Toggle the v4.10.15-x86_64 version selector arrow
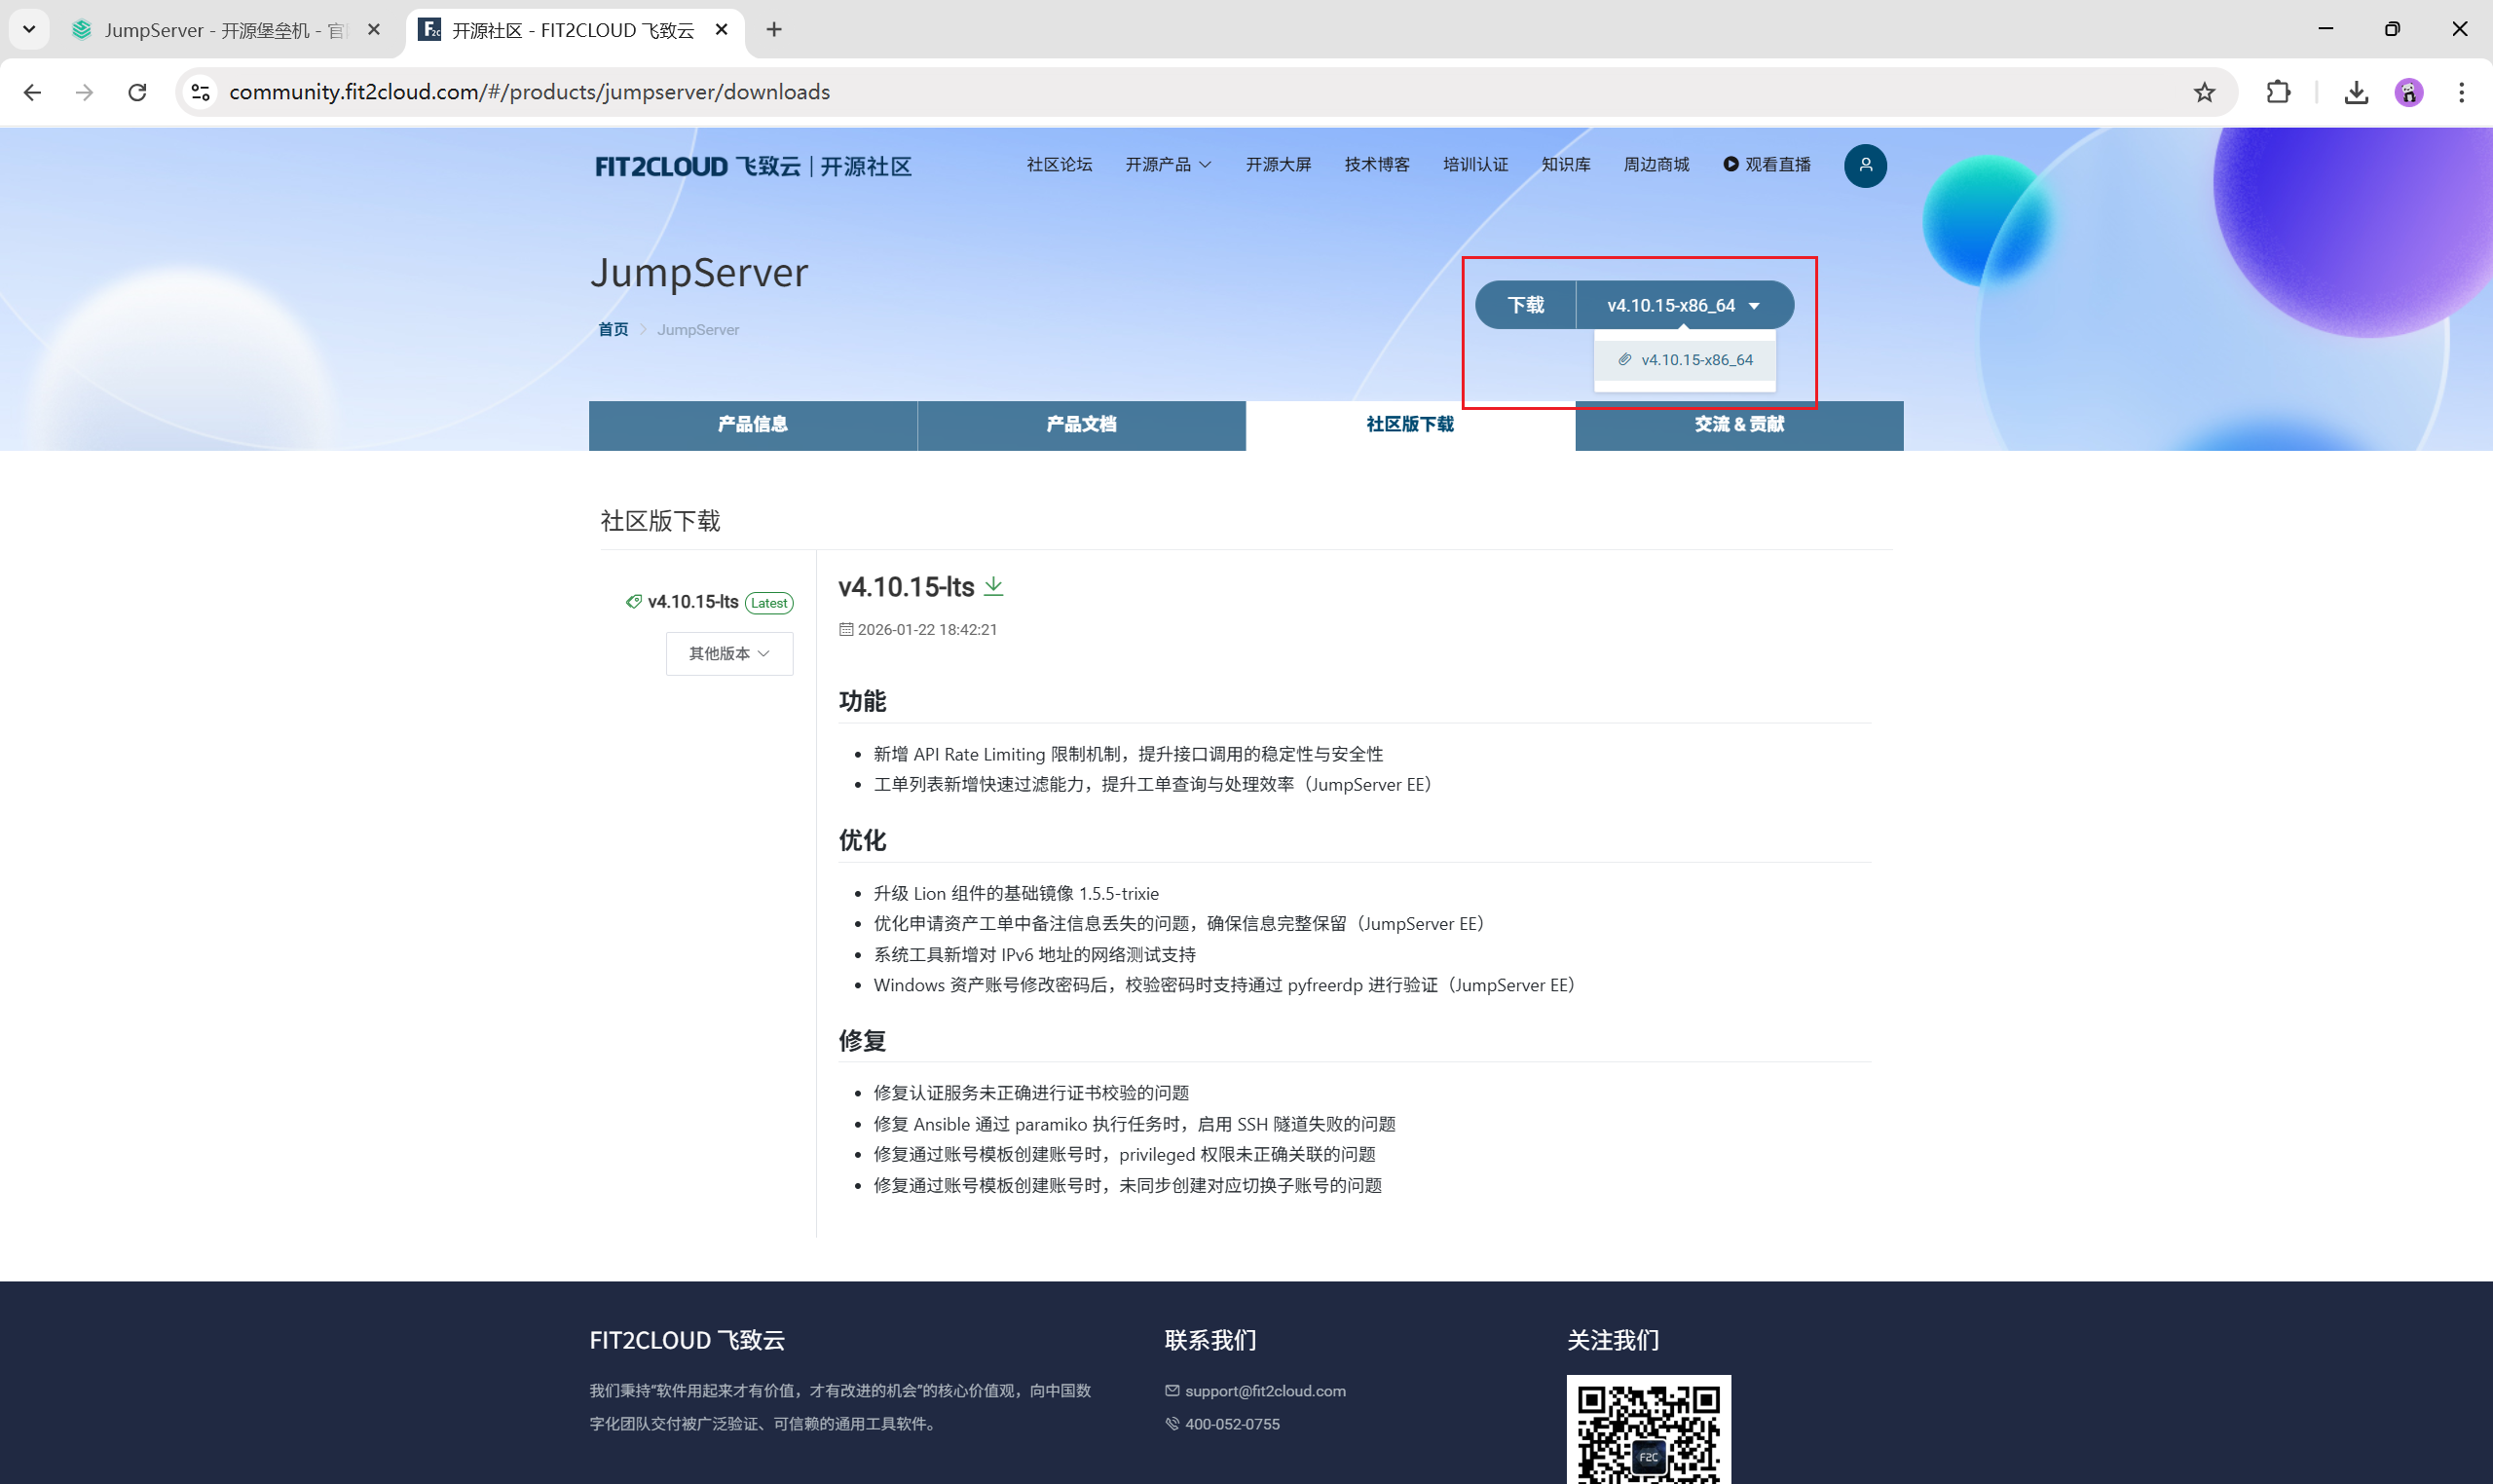 click(1754, 306)
